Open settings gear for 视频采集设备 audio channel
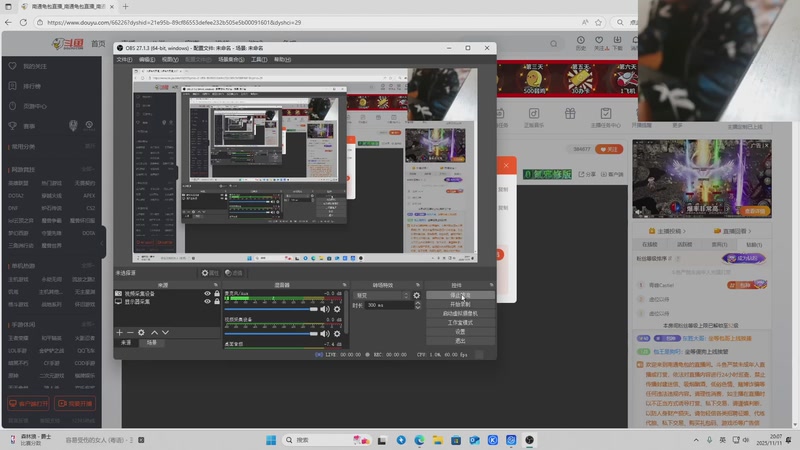 click(337, 334)
